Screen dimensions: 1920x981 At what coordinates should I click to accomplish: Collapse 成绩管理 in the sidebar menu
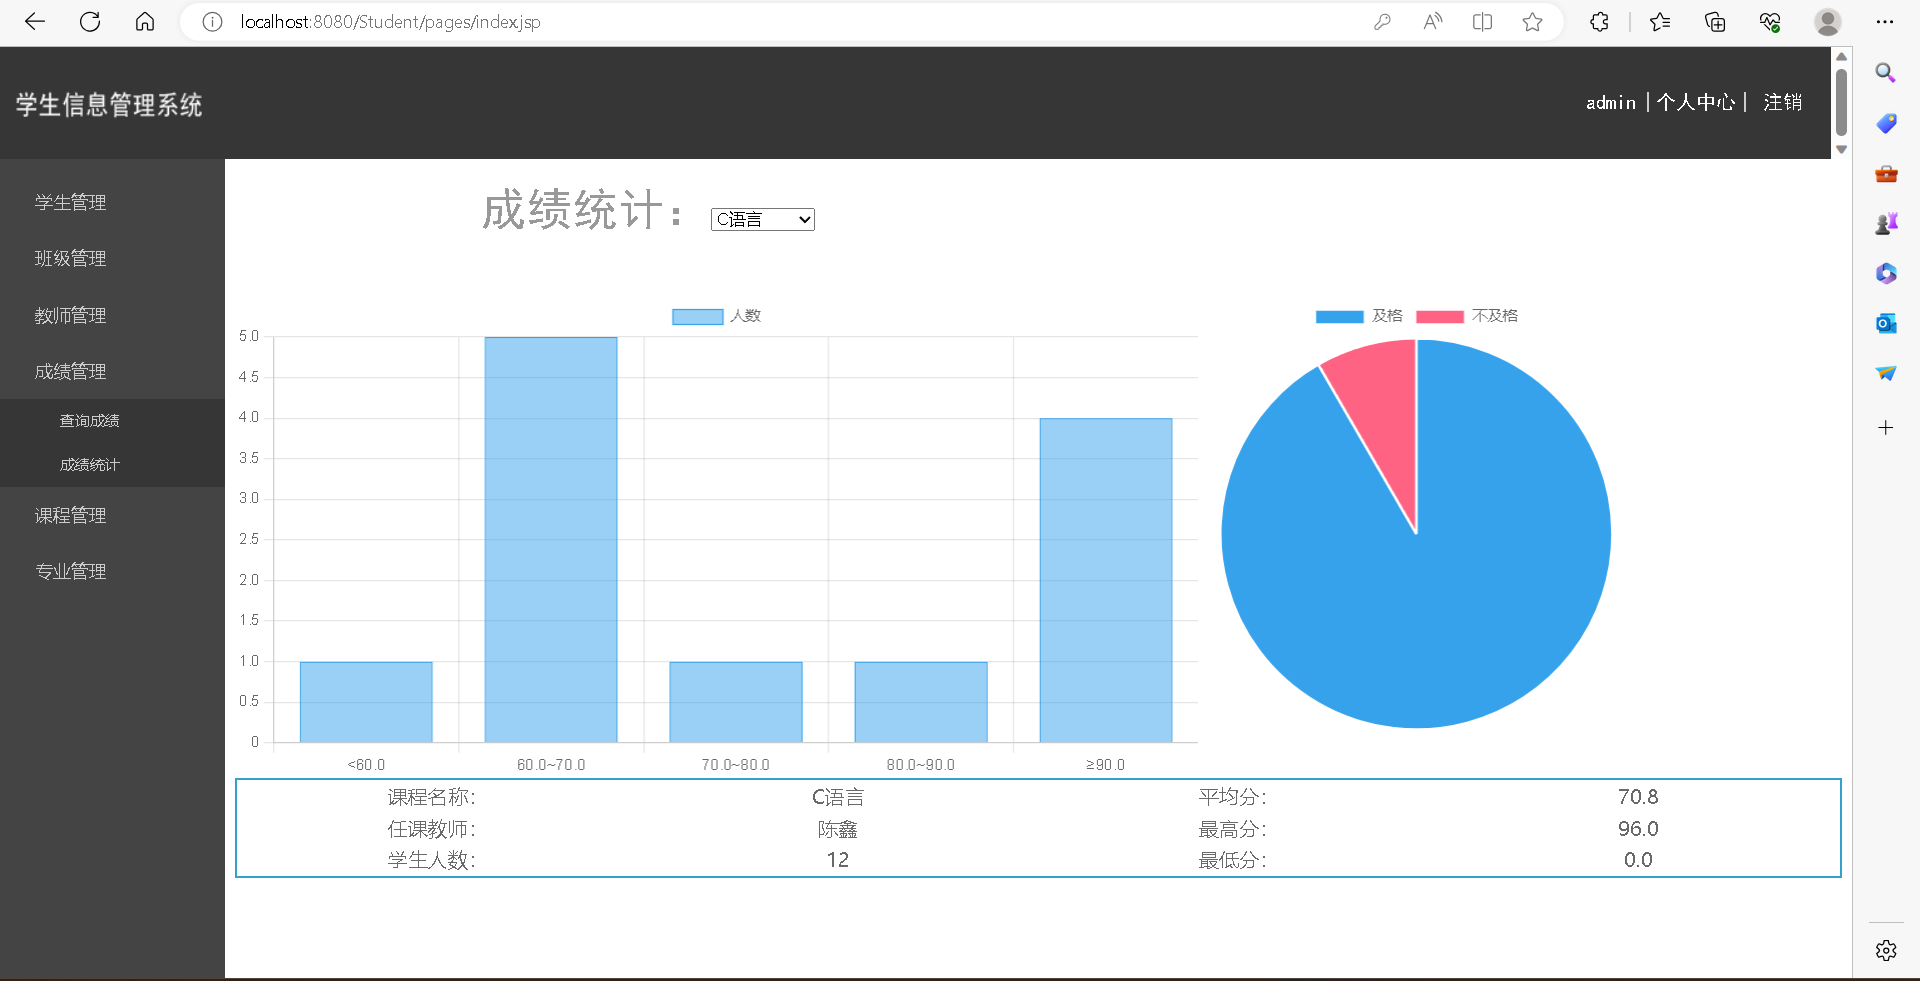pos(71,372)
